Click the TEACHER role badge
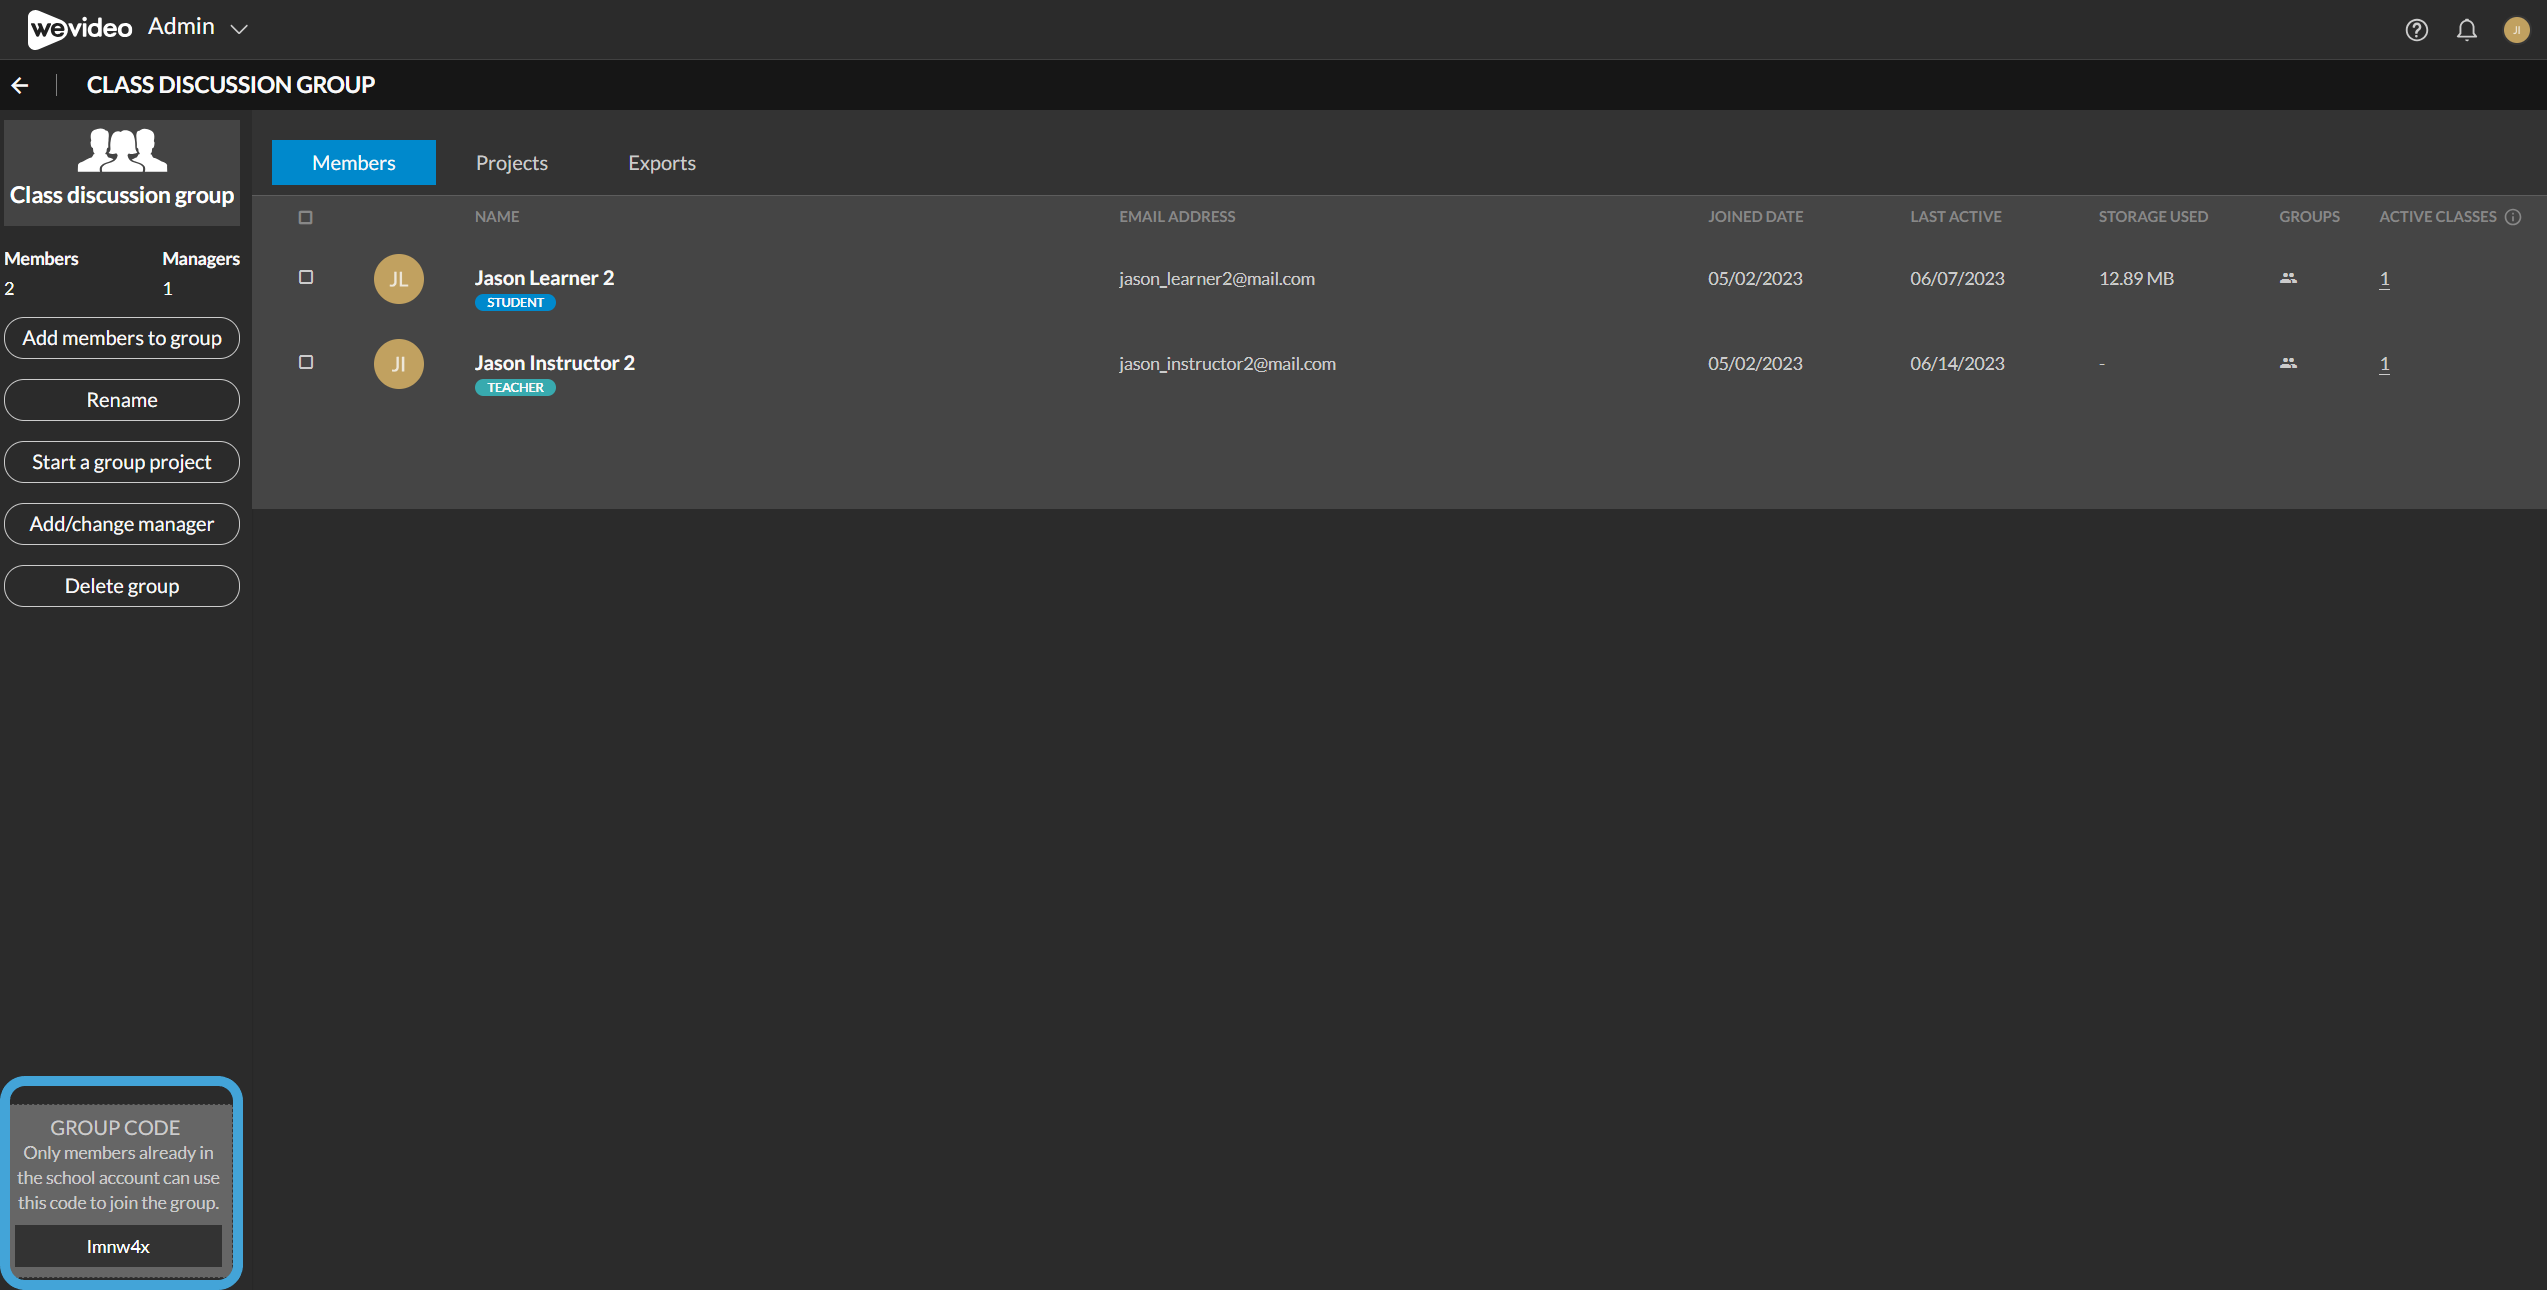The width and height of the screenshot is (2547, 1290). [515, 388]
